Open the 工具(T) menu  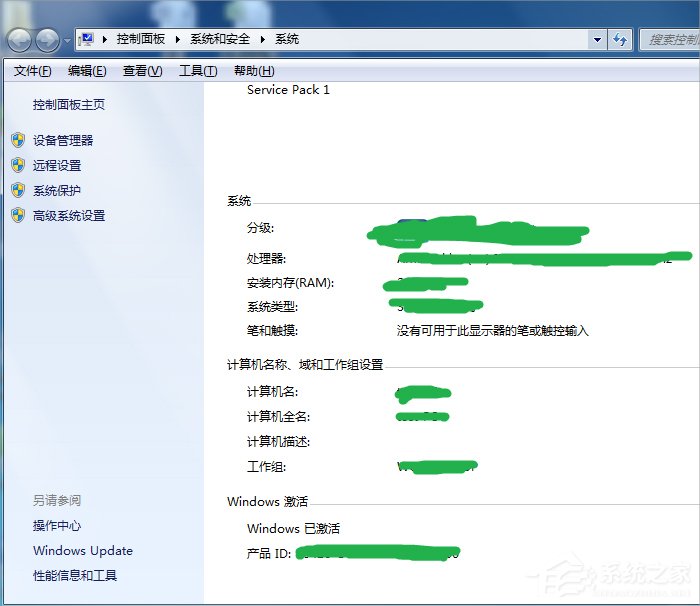[x=197, y=71]
